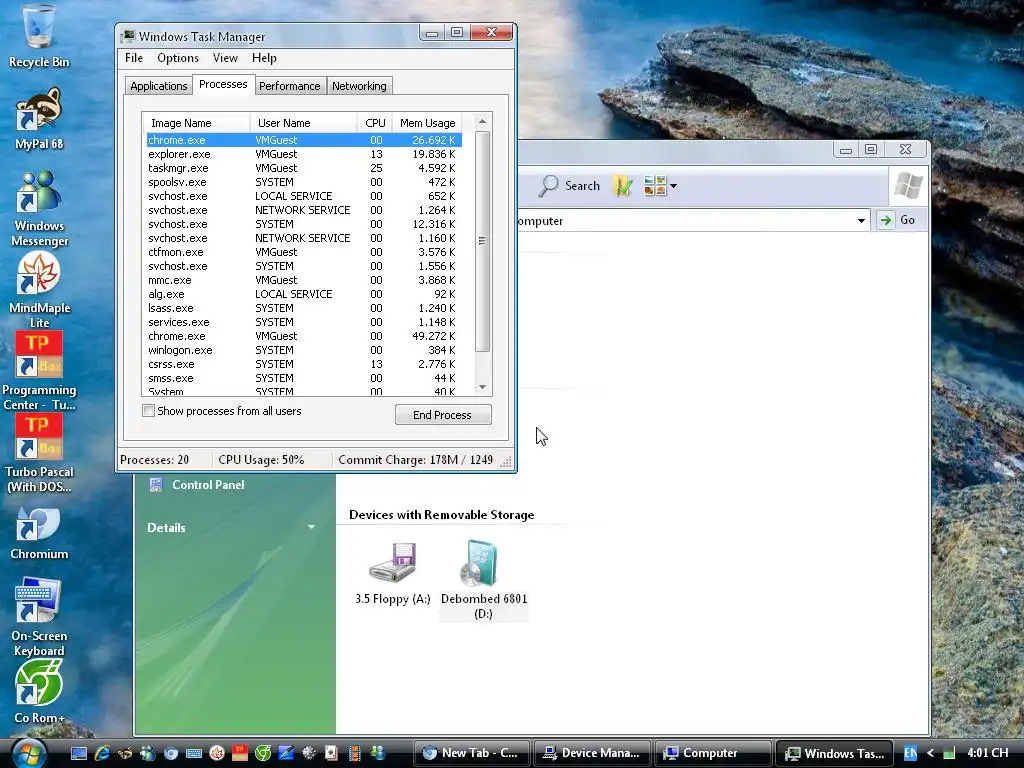Select the csrss.exe process row
Viewport: 1024px width, 768px height.
point(304,364)
